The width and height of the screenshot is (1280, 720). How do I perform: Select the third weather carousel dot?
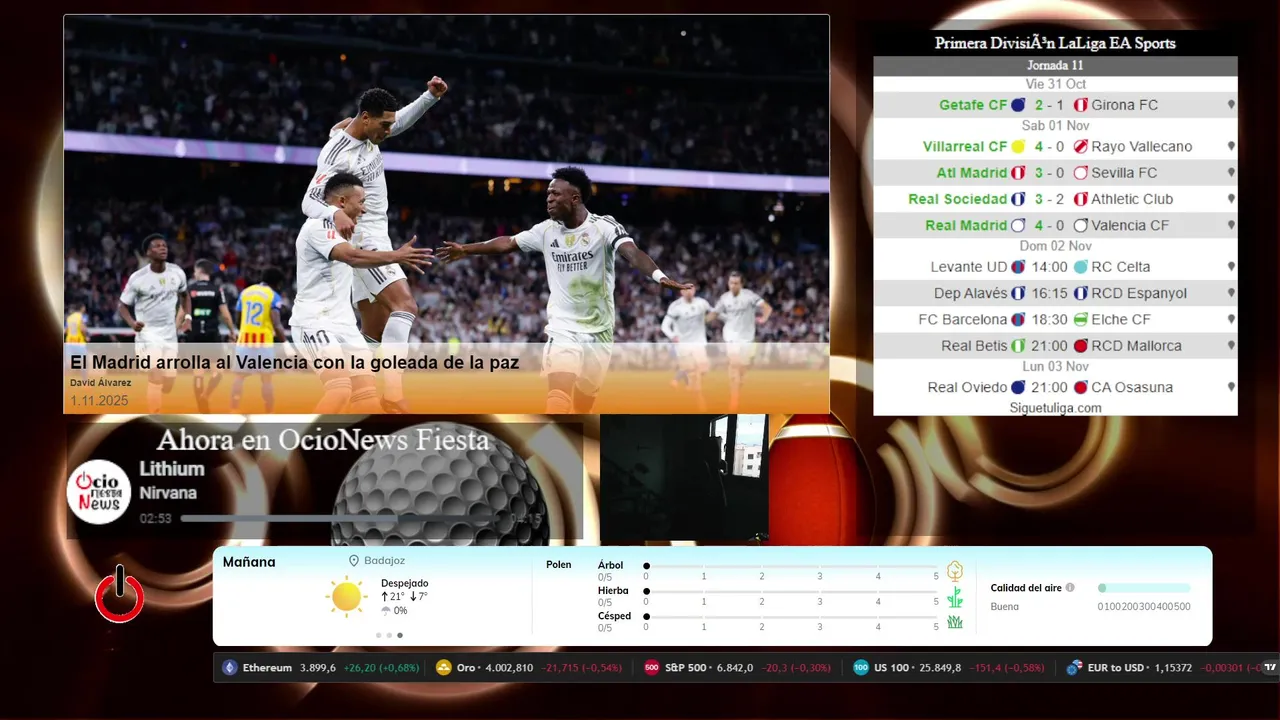(400, 635)
